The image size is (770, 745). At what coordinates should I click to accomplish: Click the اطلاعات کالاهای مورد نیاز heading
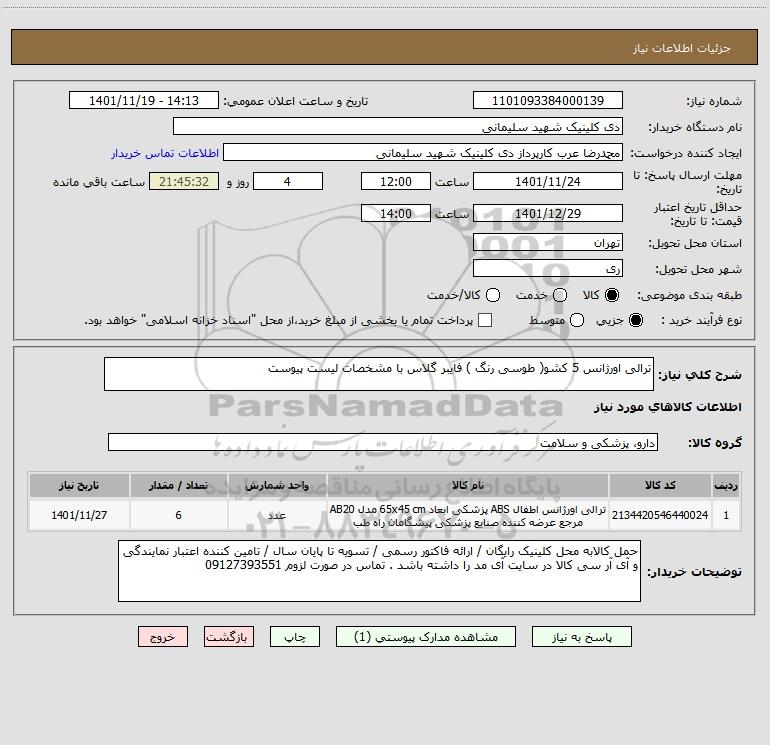click(x=667, y=407)
